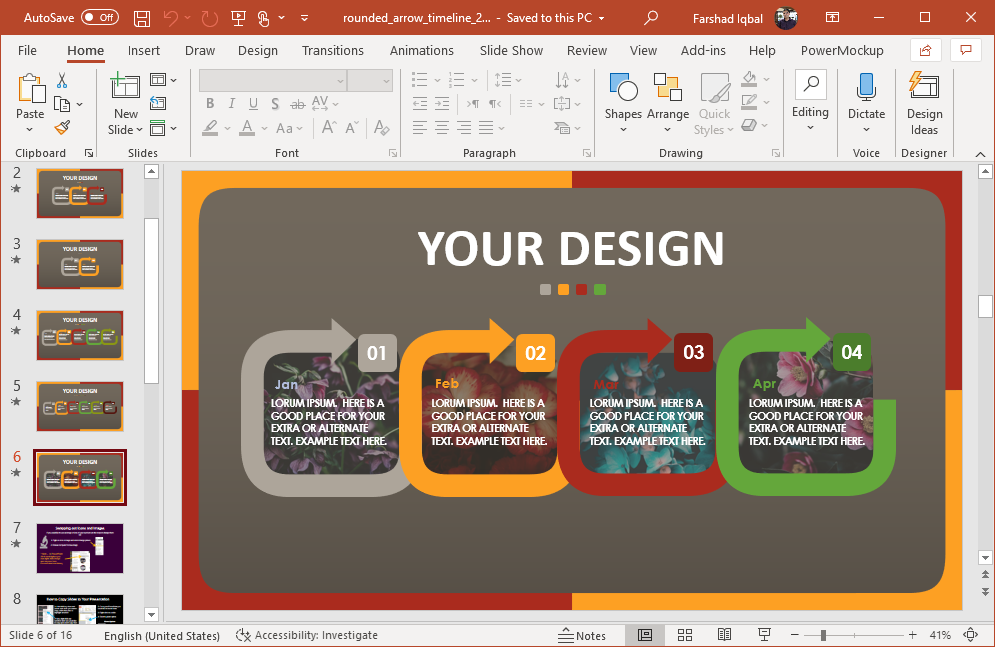Click the Cut scissors icon

62,81
